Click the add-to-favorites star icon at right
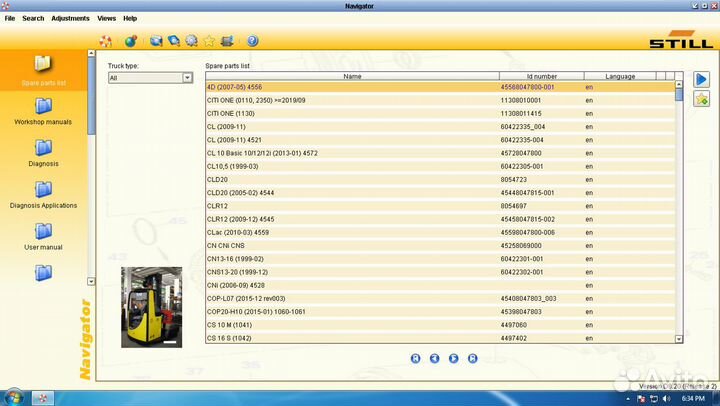This screenshot has width=720, height=406. [x=702, y=98]
